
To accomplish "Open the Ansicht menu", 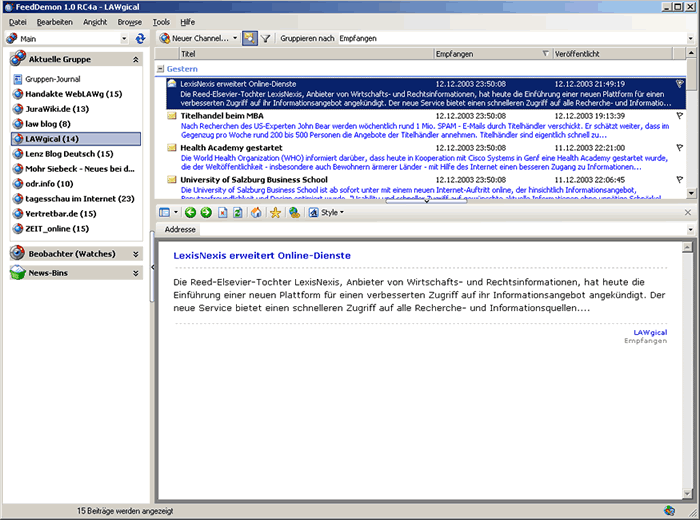I will pyautogui.click(x=95, y=21).
